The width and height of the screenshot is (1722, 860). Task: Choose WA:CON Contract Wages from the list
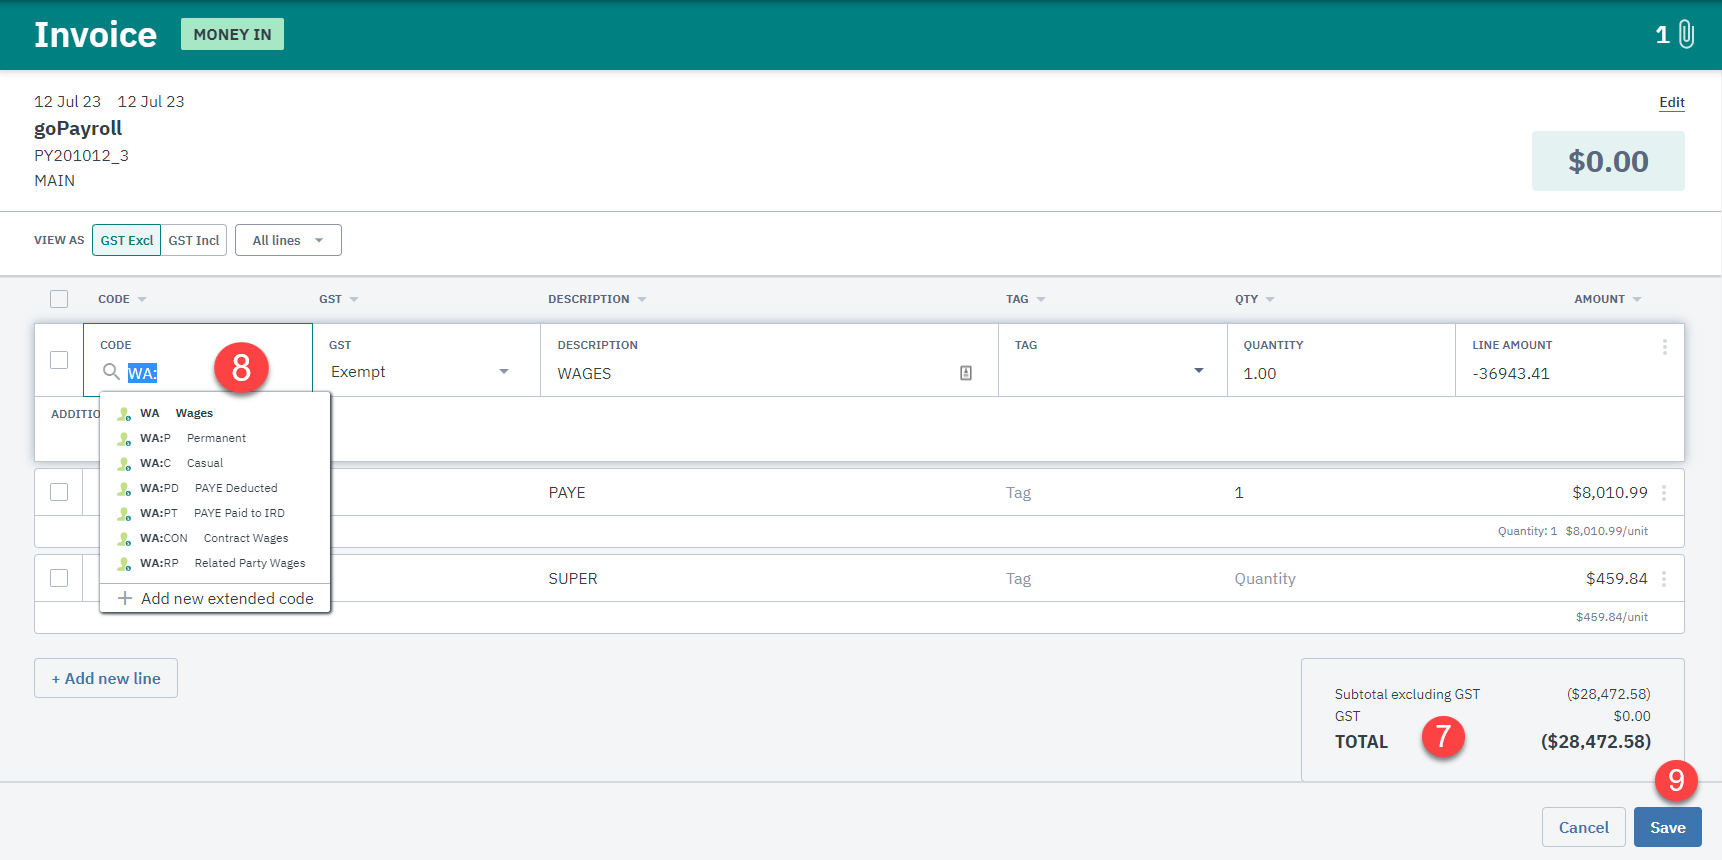point(215,538)
